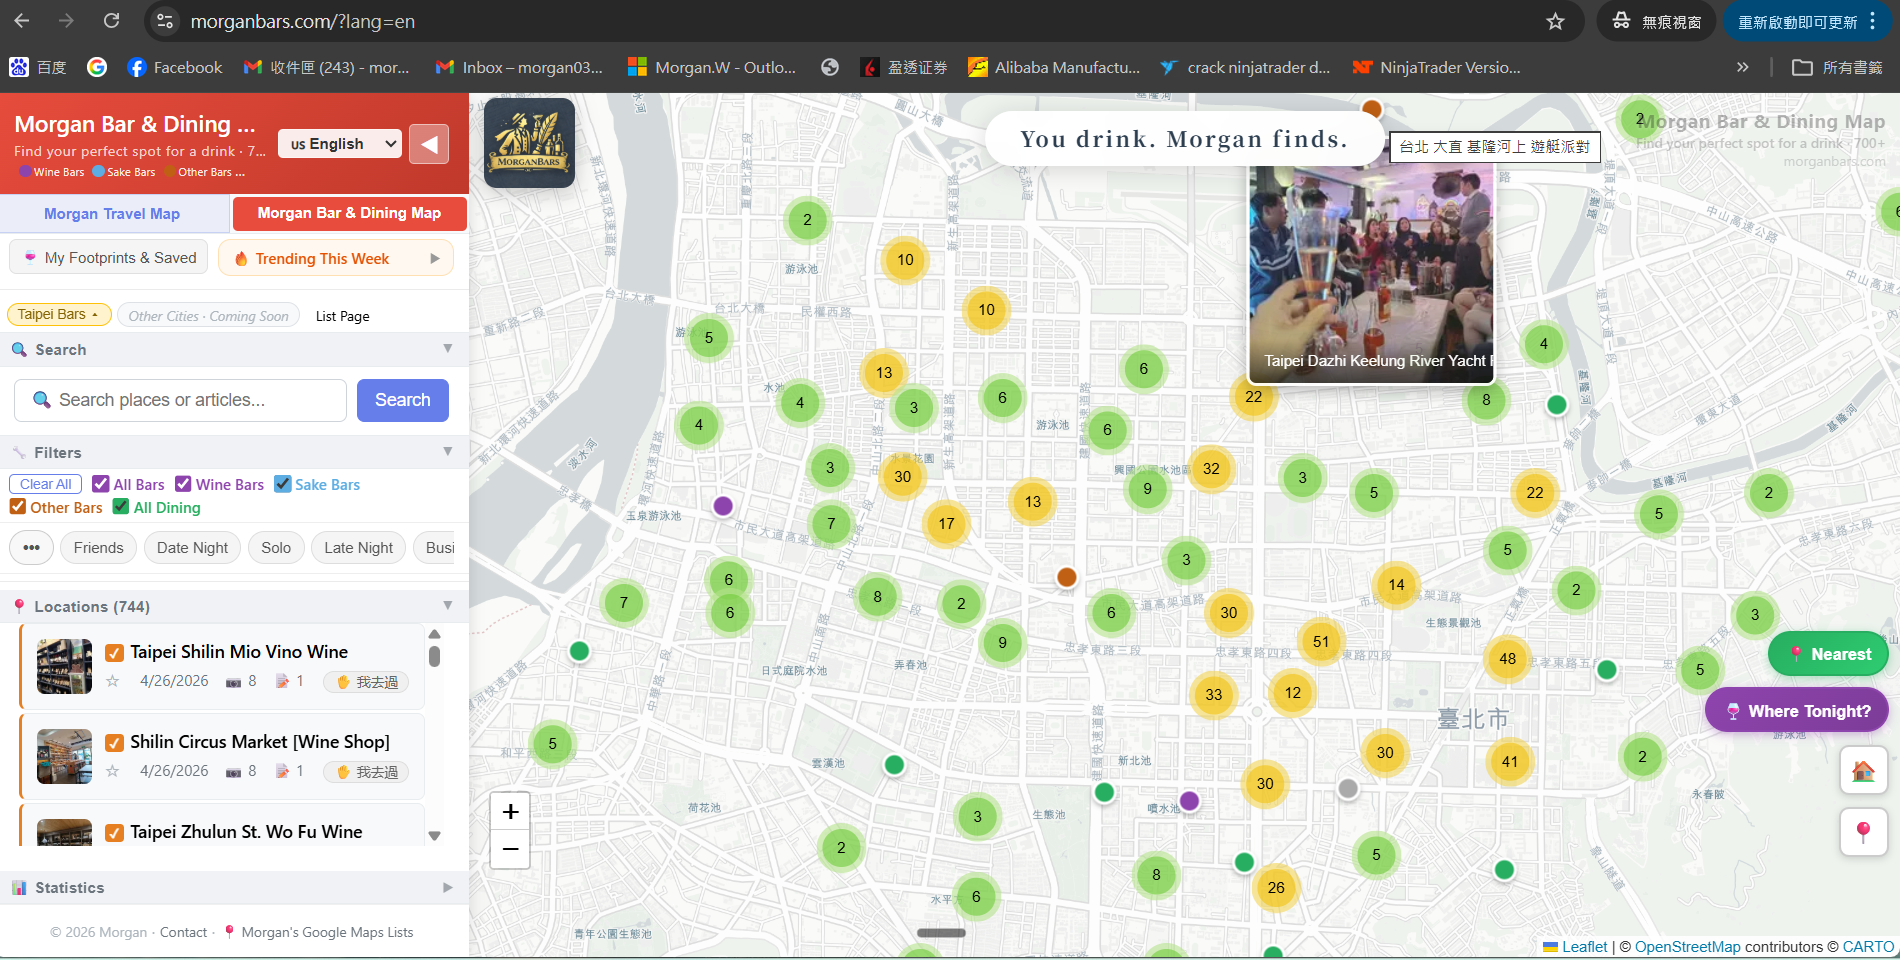Apply the Date Night filter tag
The width and height of the screenshot is (1900, 960).
pos(192,548)
